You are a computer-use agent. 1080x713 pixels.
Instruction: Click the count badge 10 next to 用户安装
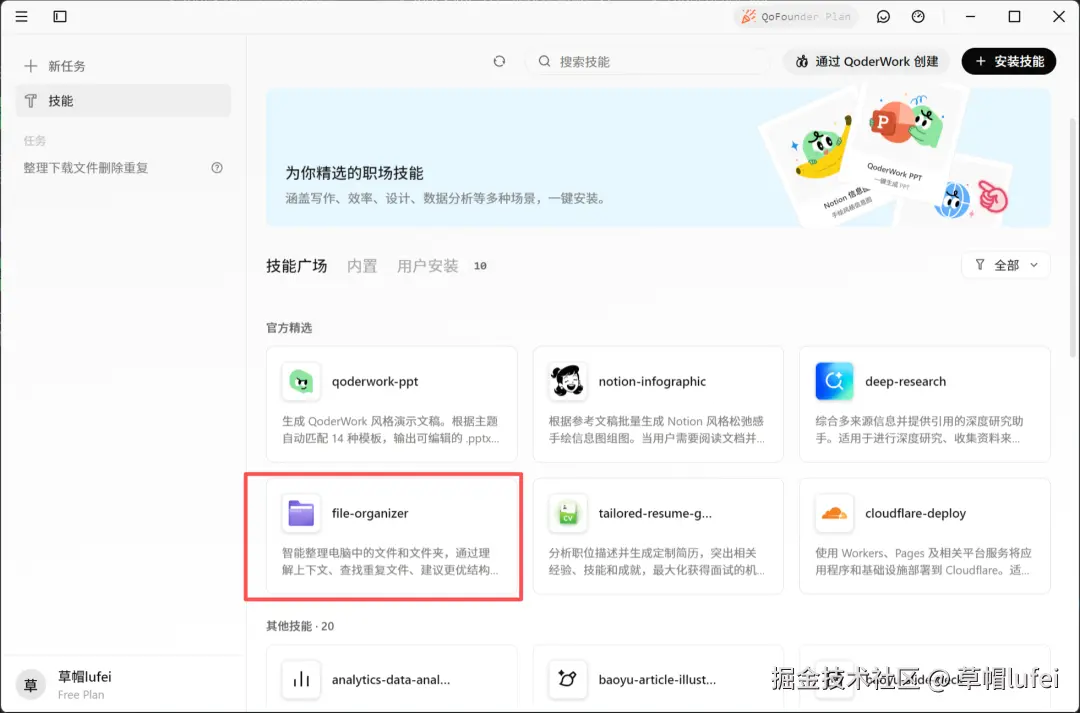coord(480,266)
